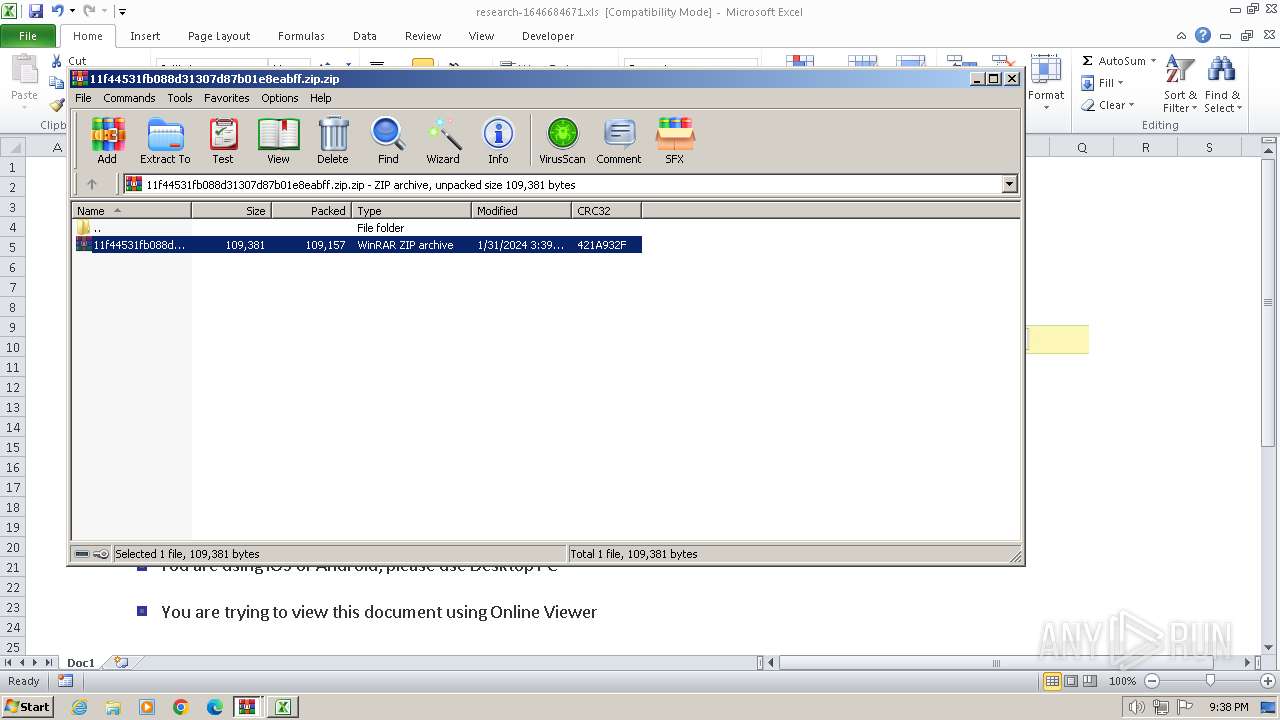Open Microsoft Edge from taskbar
The image size is (1280, 720).
[x=215, y=707]
